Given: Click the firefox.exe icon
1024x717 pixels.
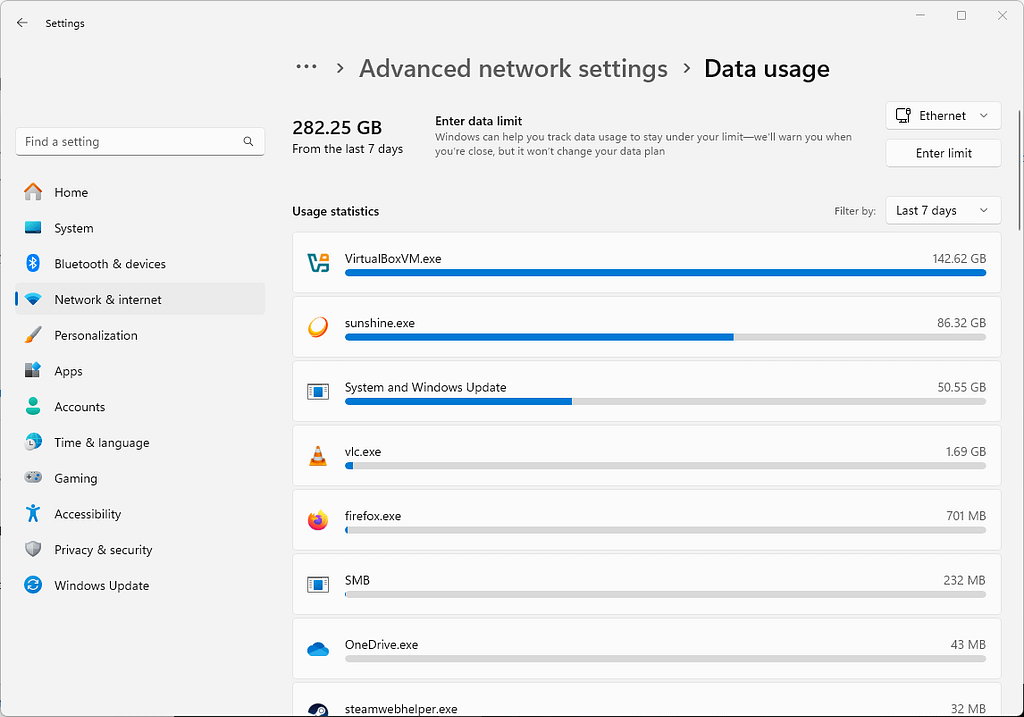Looking at the screenshot, I should [x=318, y=520].
